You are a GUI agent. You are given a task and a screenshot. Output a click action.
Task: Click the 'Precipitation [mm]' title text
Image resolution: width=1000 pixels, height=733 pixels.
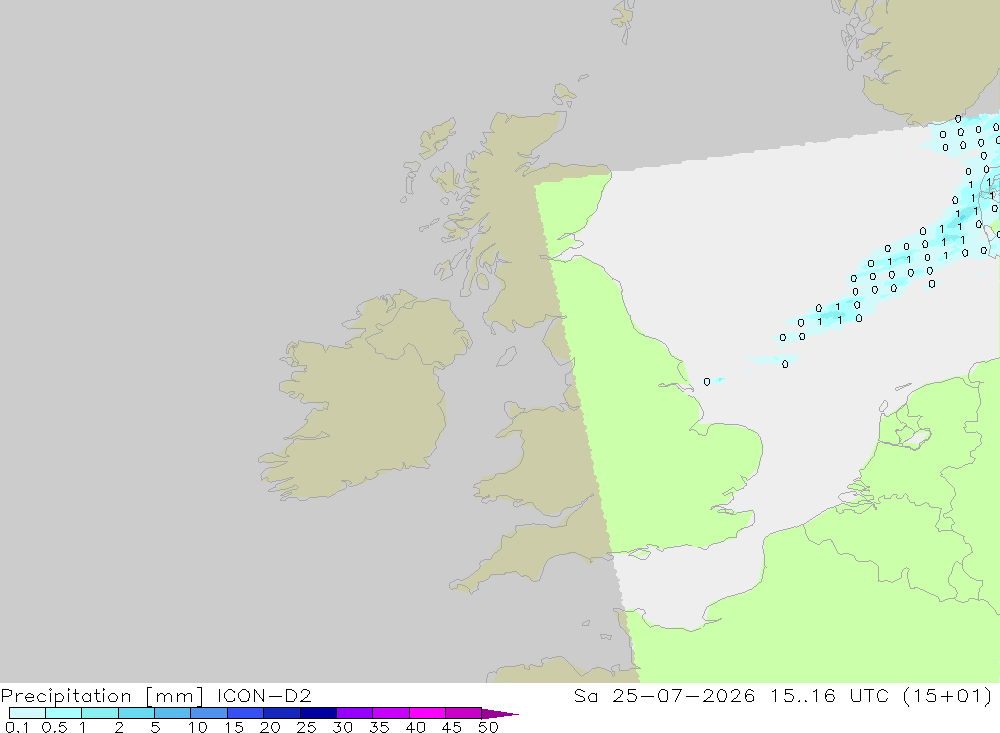coord(102,696)
